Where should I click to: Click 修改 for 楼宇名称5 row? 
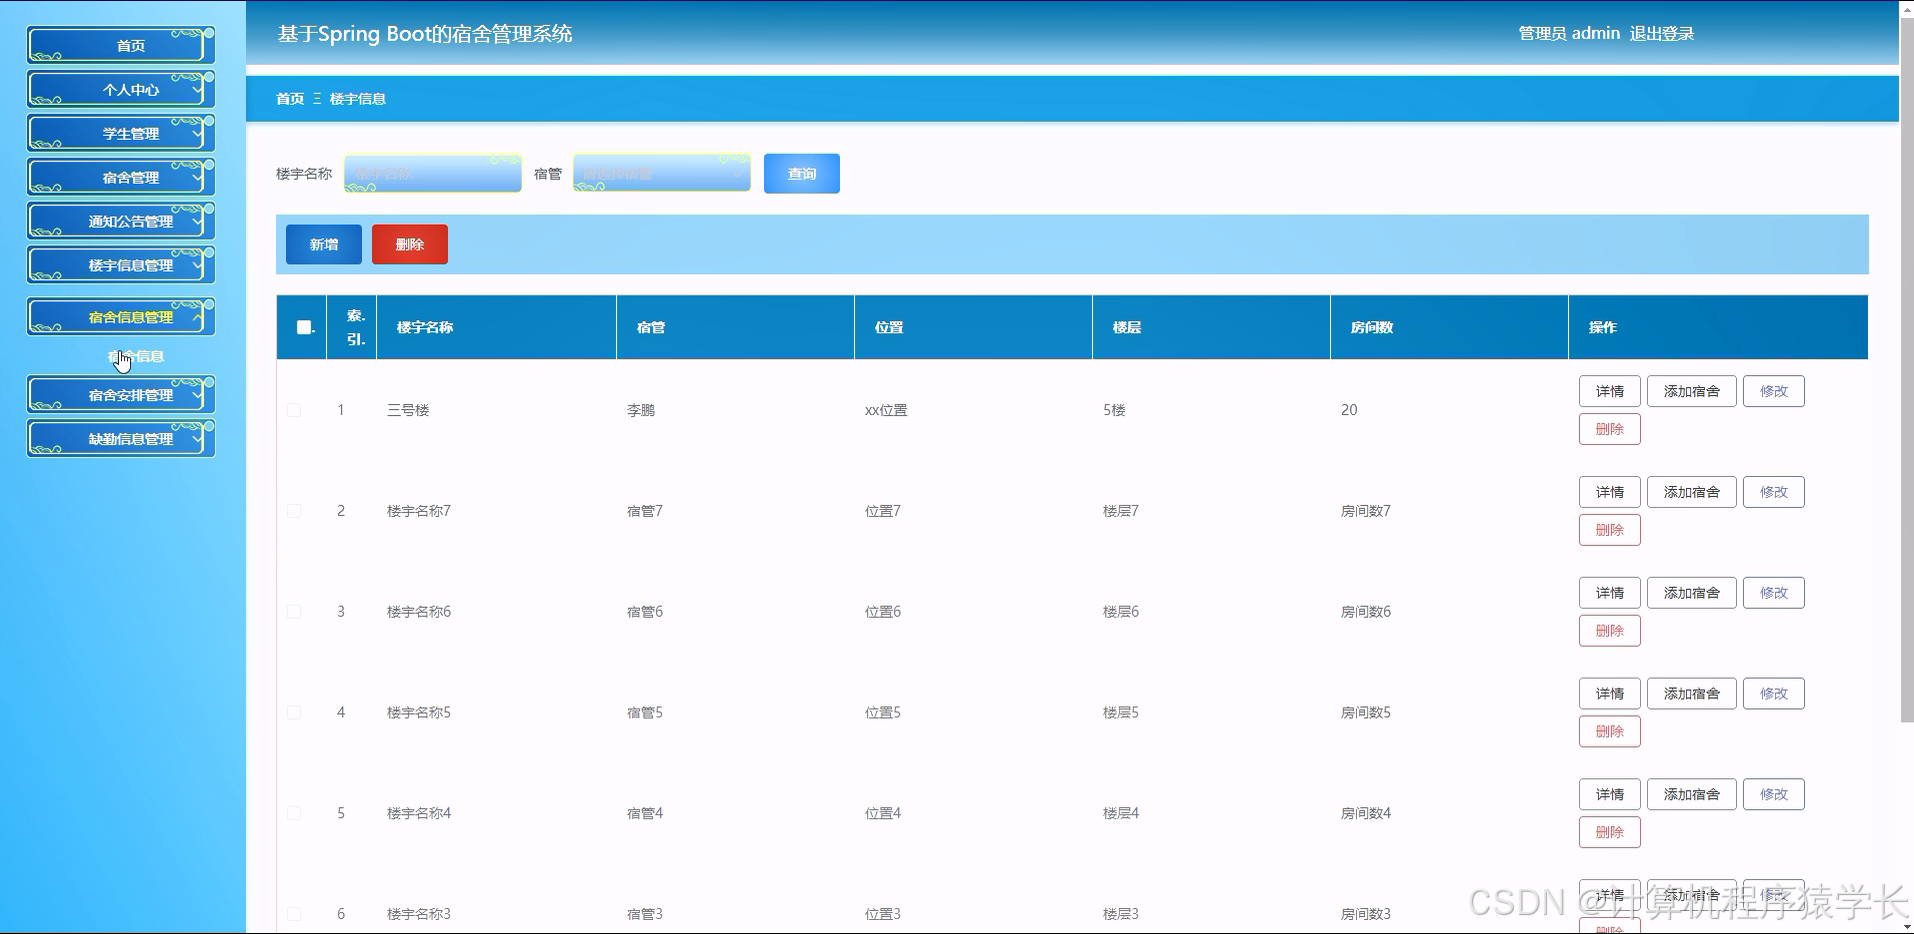1774,694
